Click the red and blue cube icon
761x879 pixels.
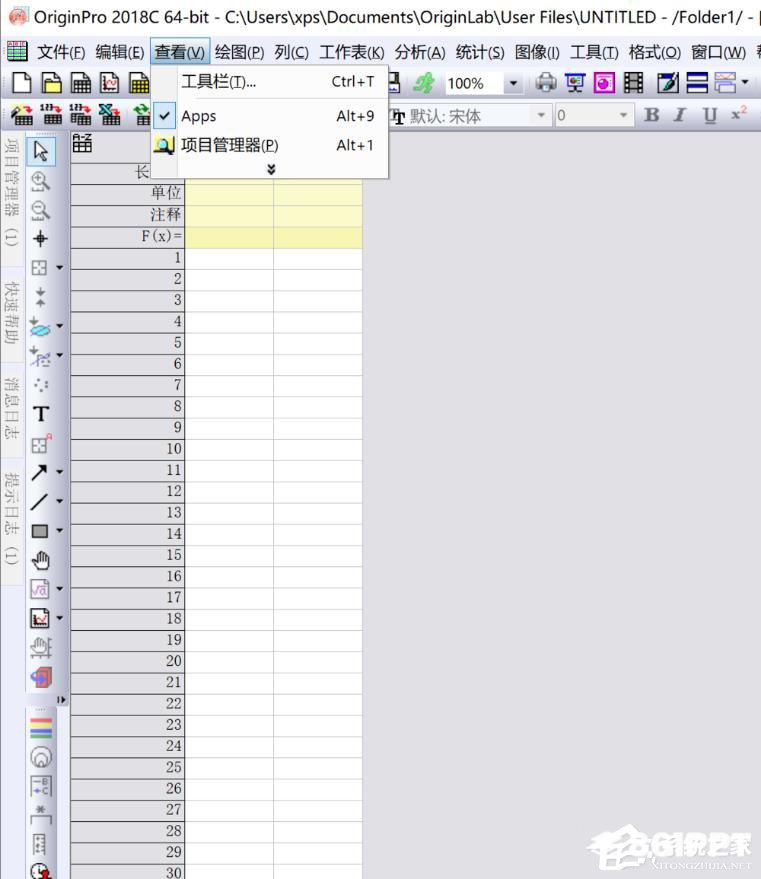pyautogui.click(x=41, y=677)
